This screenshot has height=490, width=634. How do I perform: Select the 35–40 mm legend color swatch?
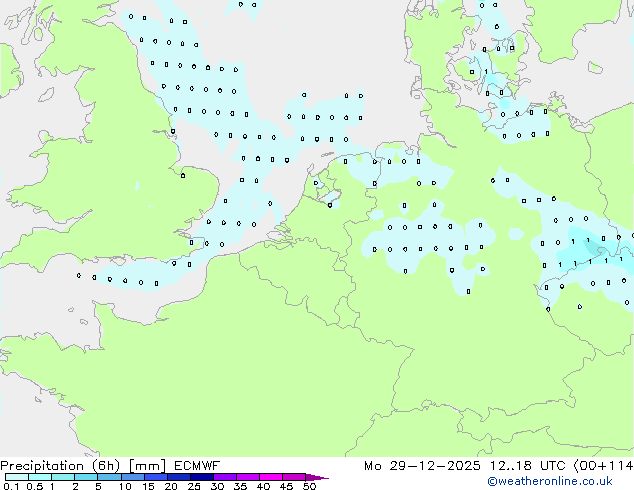coord(247,477)
